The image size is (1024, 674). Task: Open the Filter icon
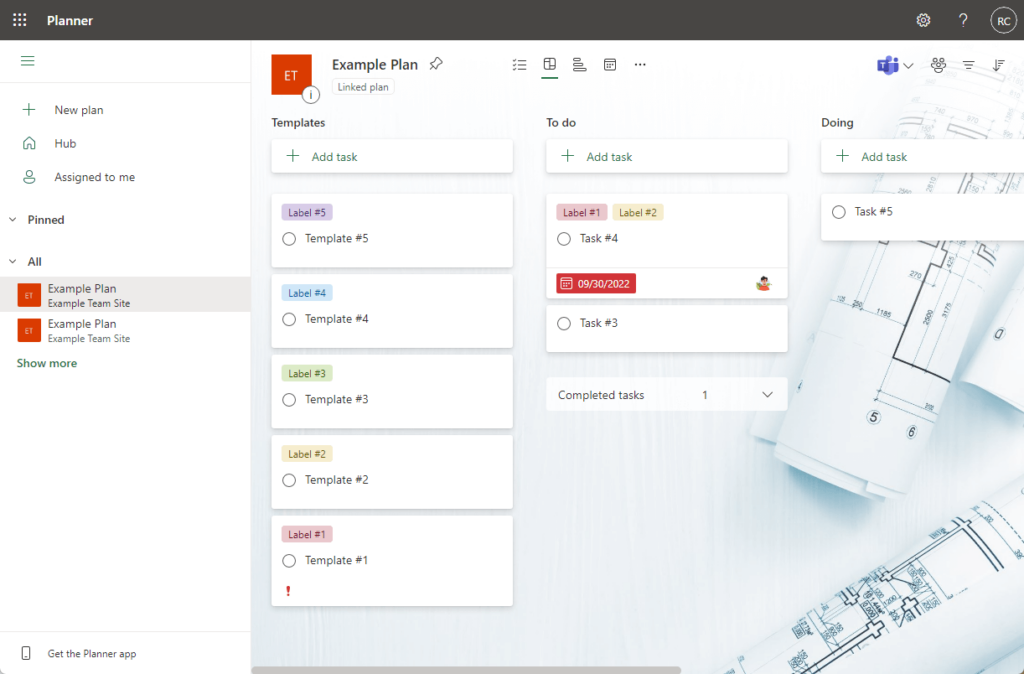(968, 65)
